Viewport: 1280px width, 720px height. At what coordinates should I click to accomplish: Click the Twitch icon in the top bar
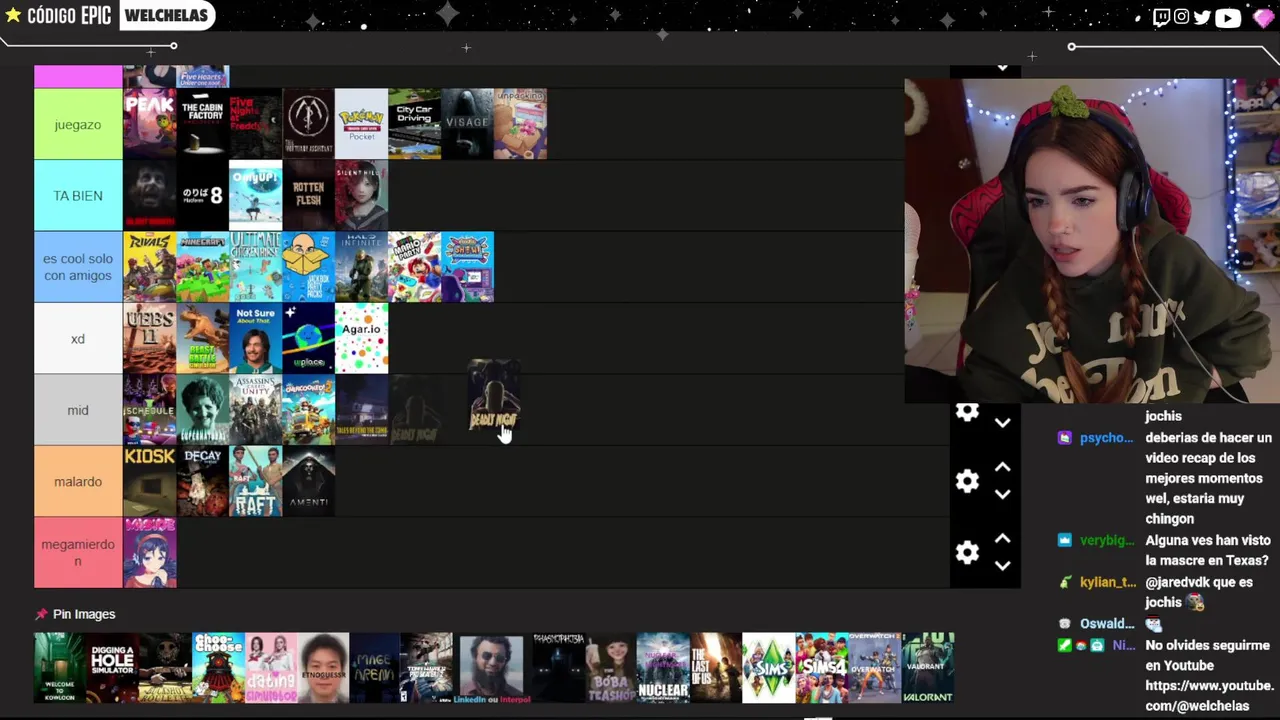(1161, 16)
